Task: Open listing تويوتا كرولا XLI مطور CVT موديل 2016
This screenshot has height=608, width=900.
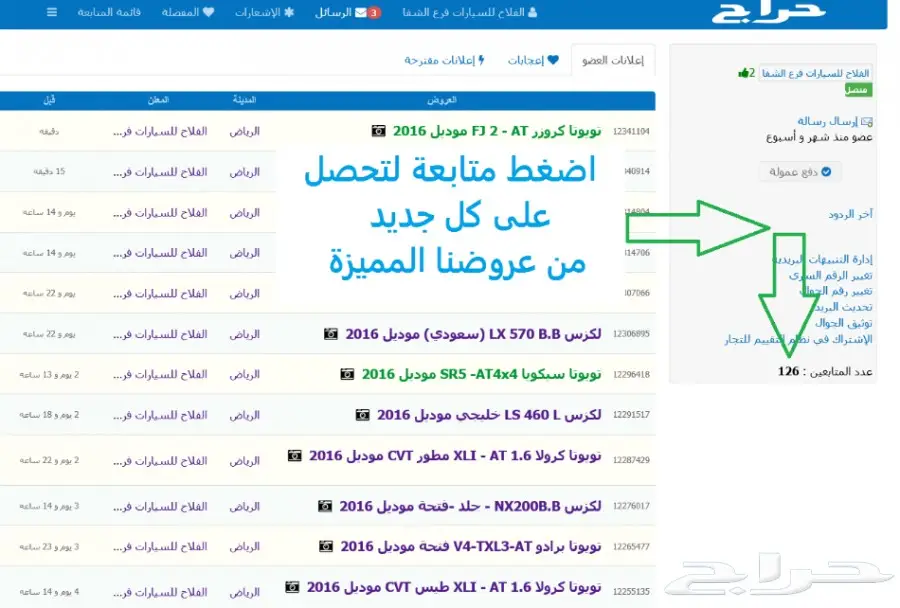Action: click(455, 456)
